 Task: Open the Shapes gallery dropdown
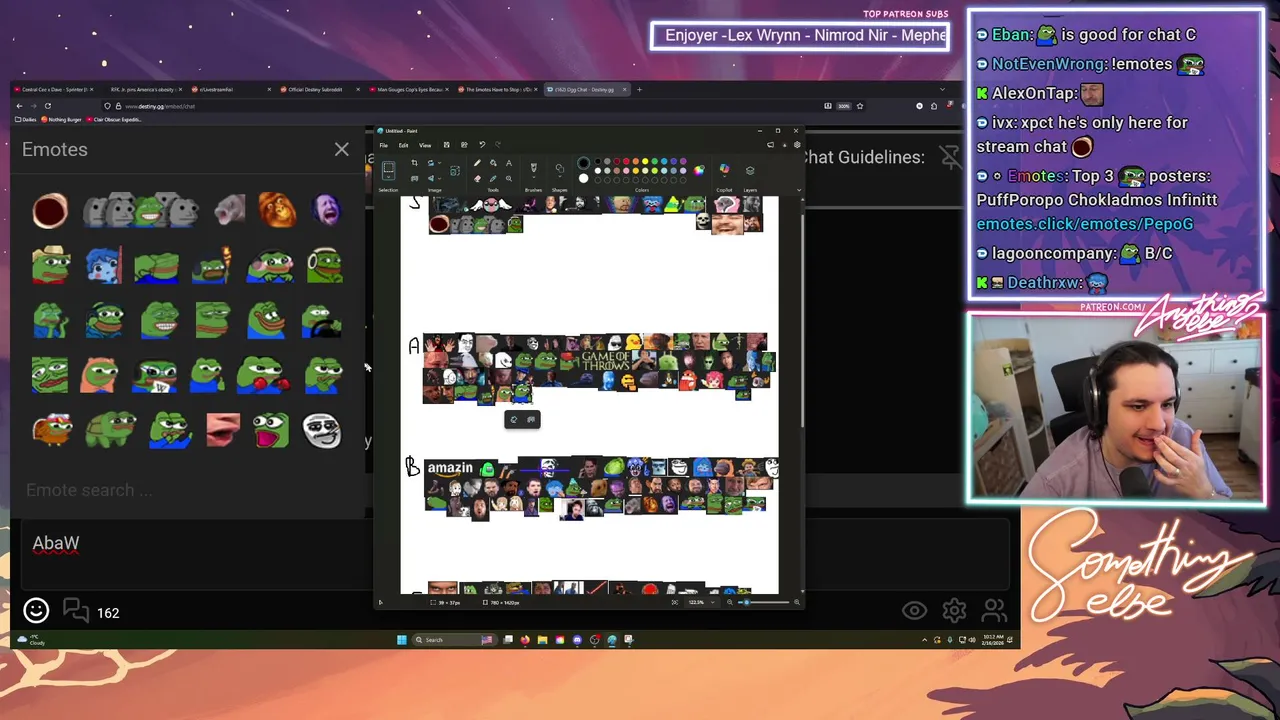(x=560, y=177)
